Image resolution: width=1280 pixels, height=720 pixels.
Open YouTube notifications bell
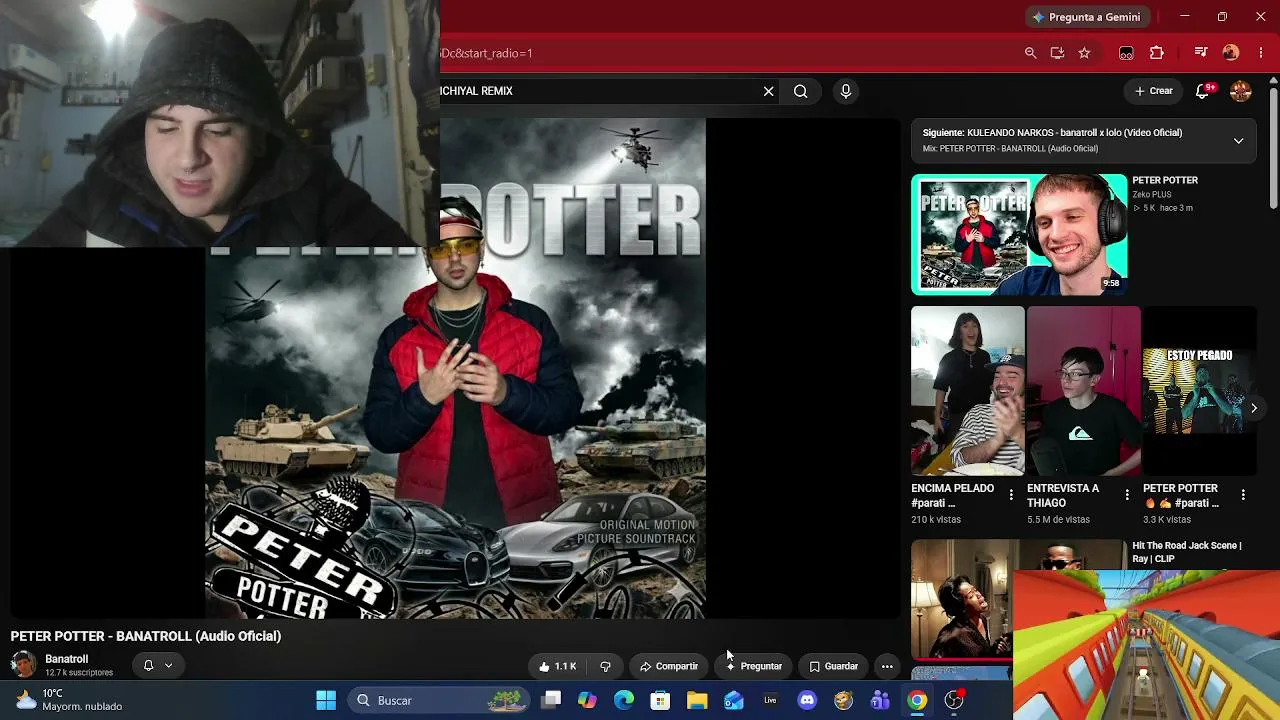coord(1203,91)
